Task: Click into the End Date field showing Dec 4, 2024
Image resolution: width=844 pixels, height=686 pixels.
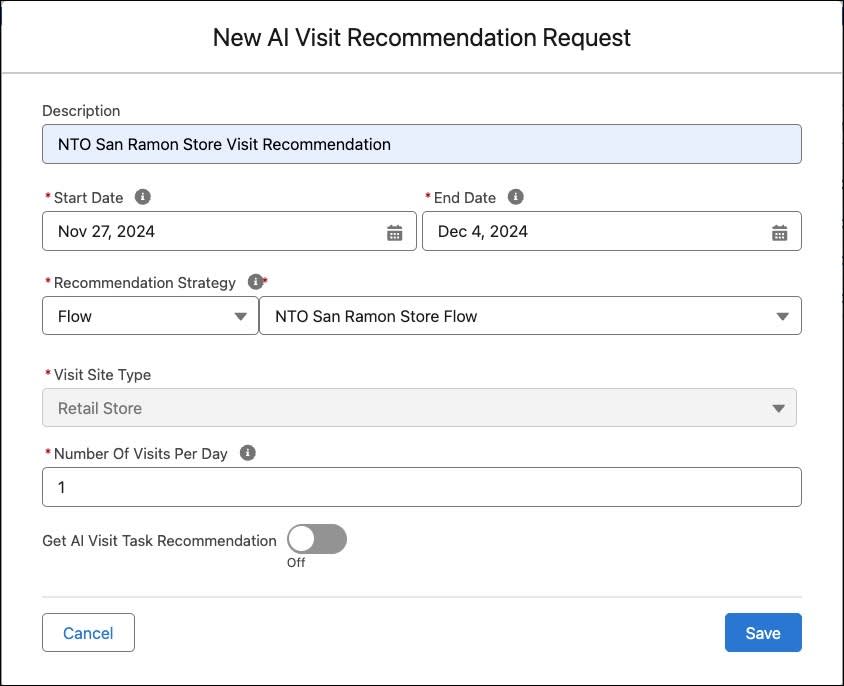Action: (611, 231)
